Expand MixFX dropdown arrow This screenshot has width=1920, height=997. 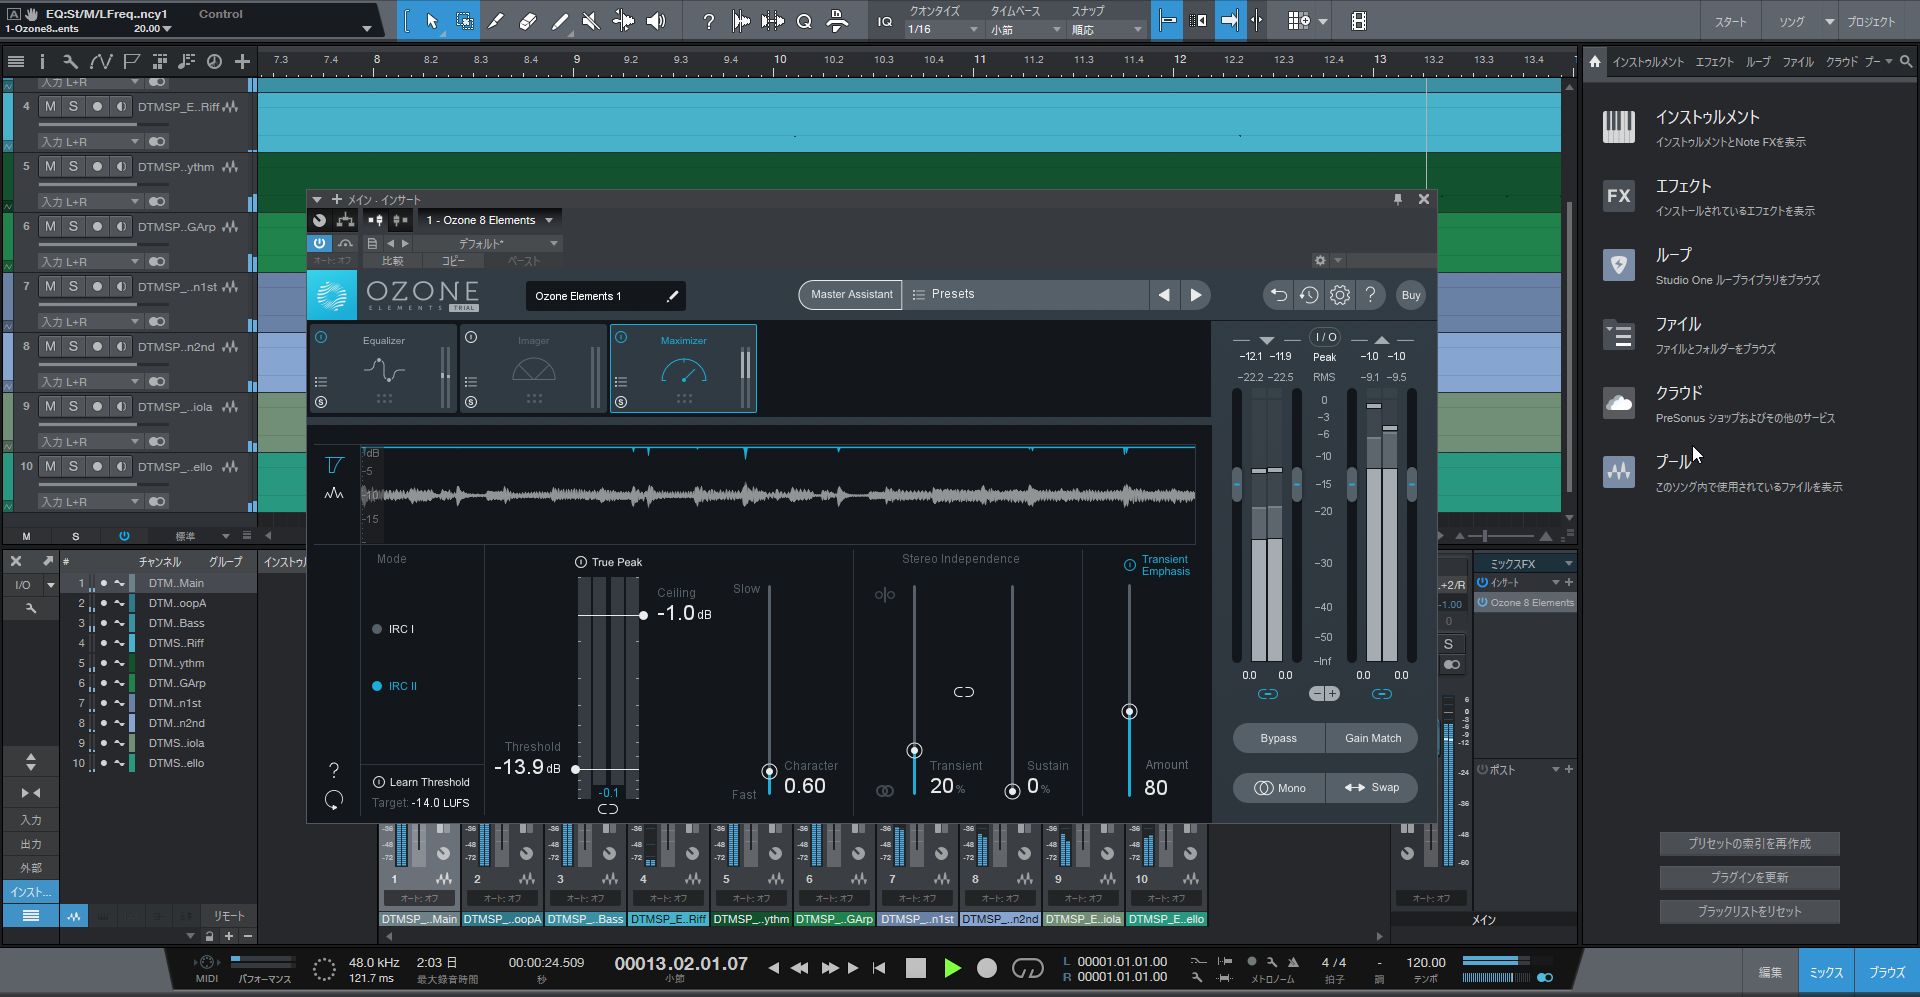1568,564
